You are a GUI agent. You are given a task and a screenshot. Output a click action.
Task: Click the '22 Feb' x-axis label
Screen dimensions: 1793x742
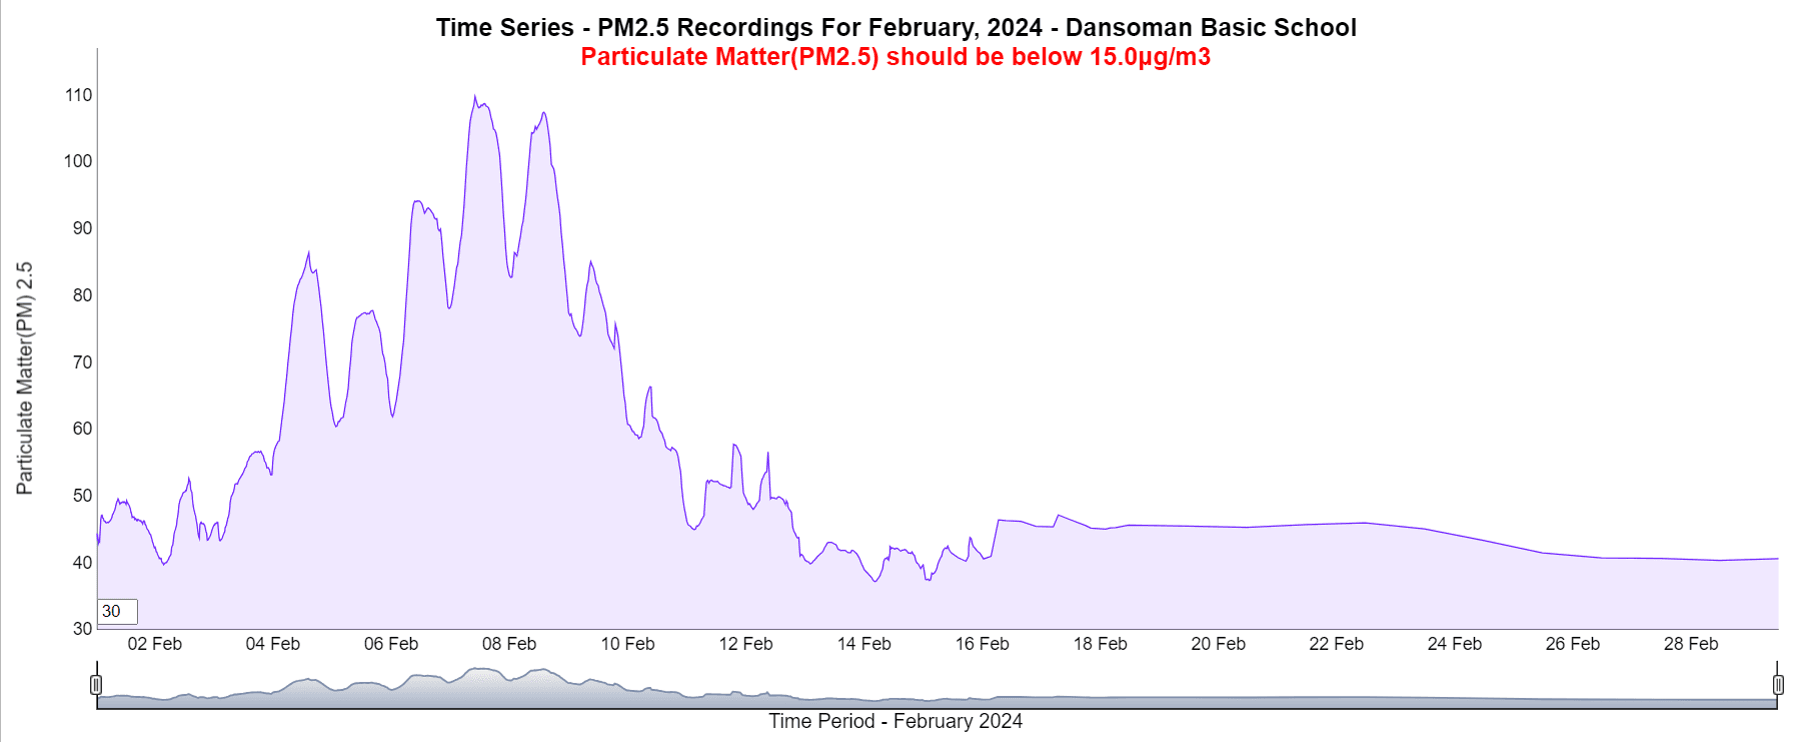point(1336,644)
